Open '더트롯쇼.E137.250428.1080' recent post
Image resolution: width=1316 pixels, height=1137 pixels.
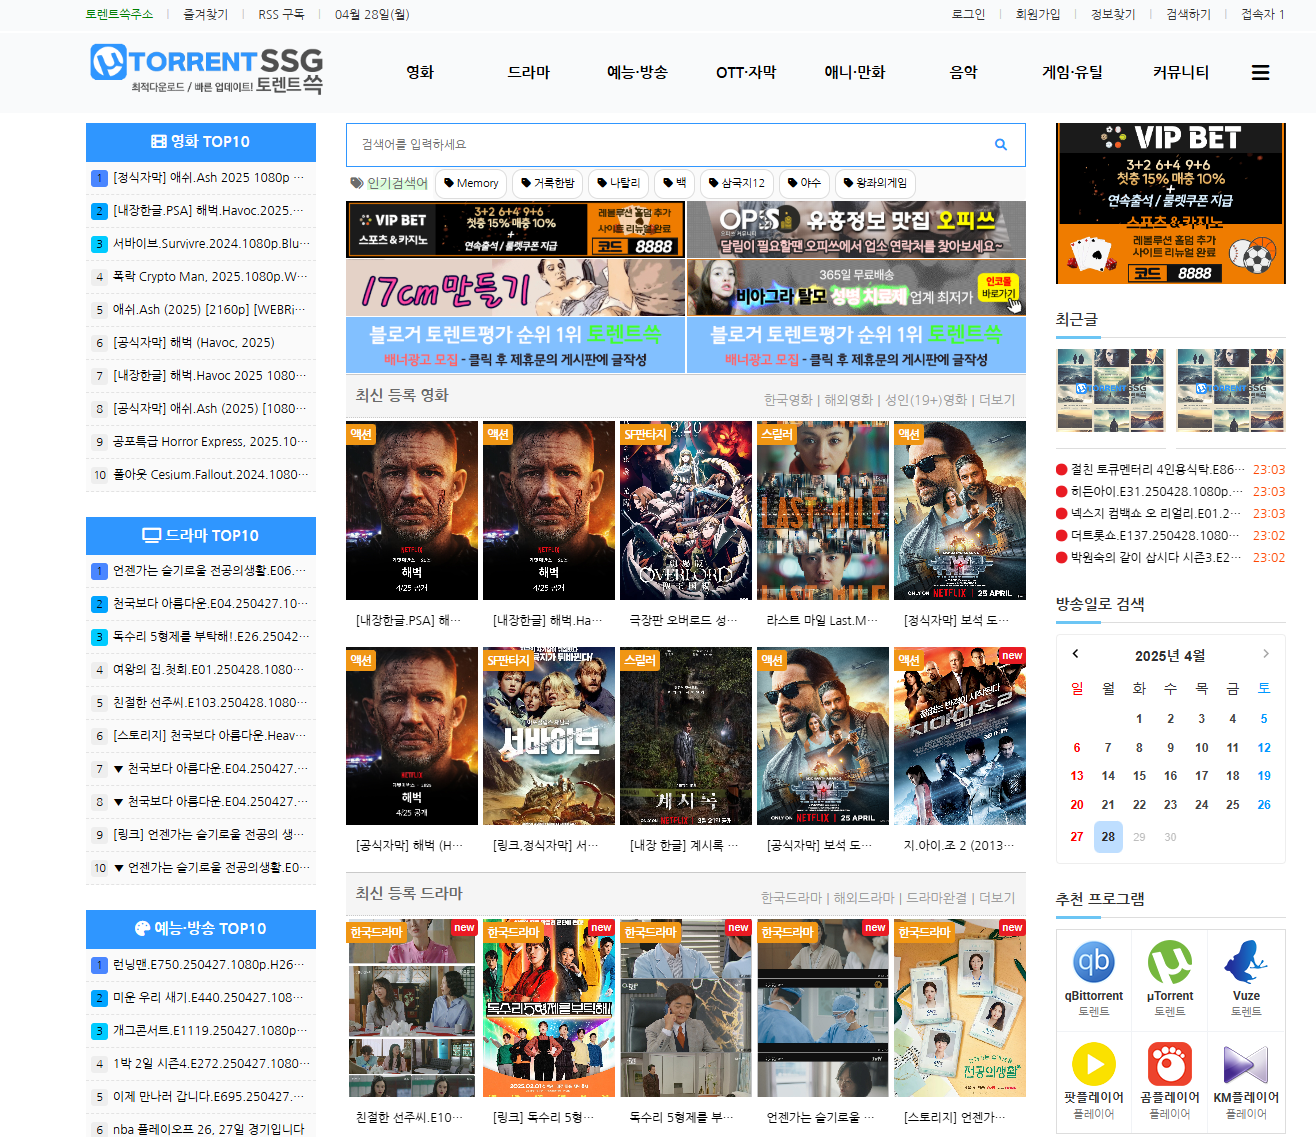tap(1155, 535)
